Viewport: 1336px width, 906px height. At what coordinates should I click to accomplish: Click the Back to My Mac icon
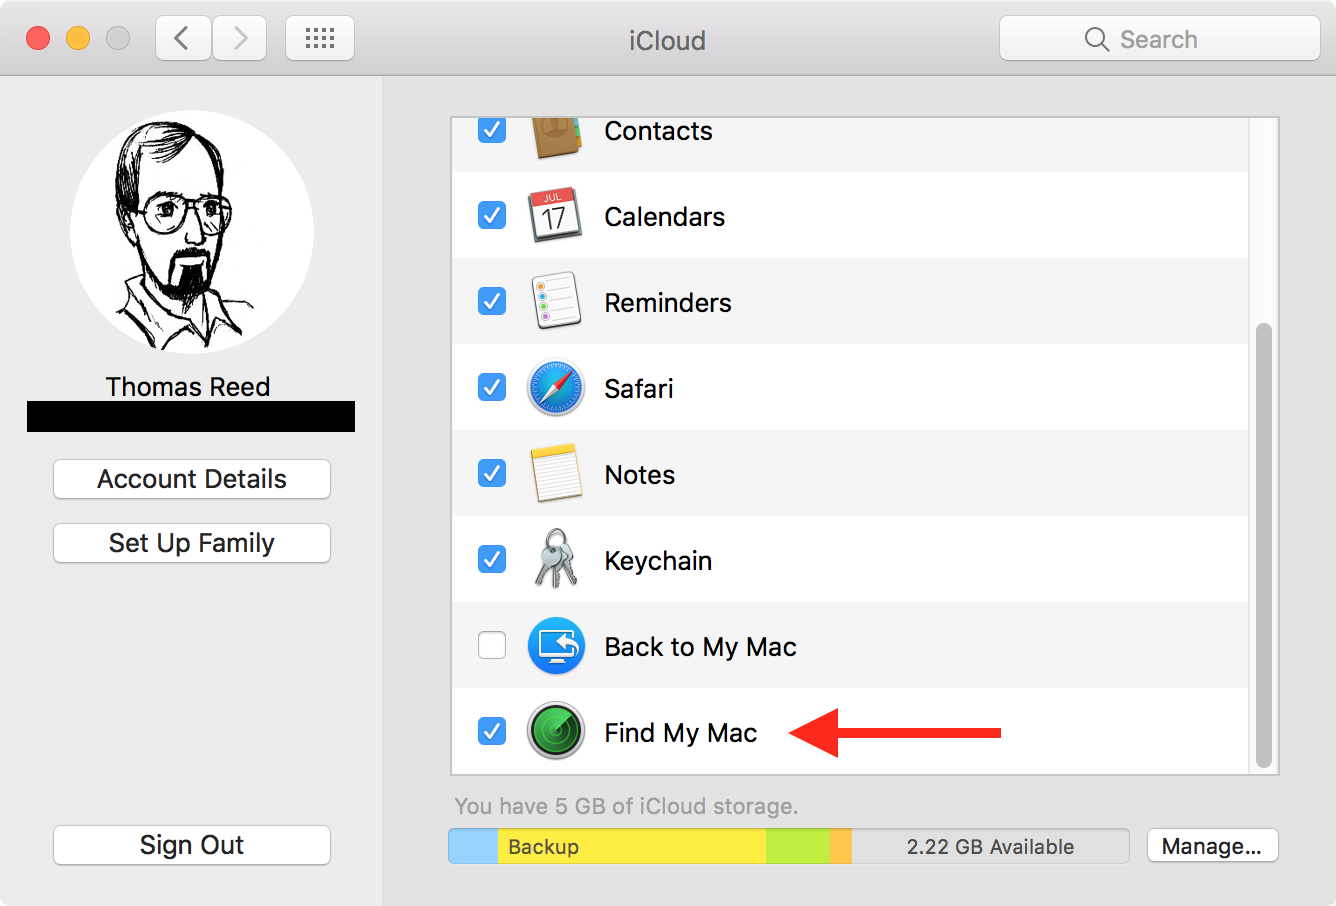555,646
